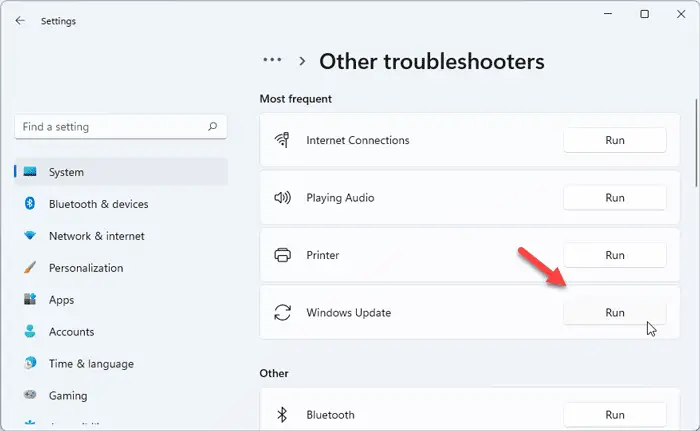Click the Gaming controller icon
700x431 pixels.
[30, 396]
